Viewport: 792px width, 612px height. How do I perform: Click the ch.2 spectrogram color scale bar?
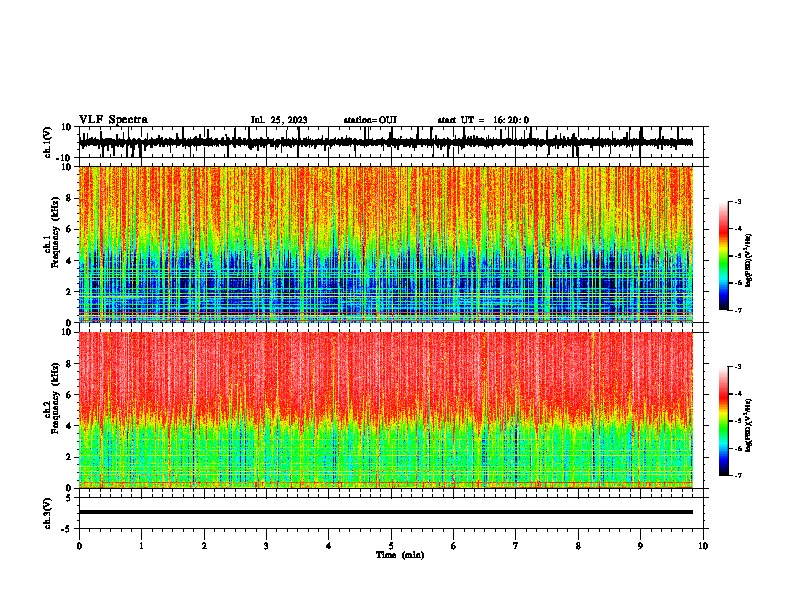pos(724,421)
